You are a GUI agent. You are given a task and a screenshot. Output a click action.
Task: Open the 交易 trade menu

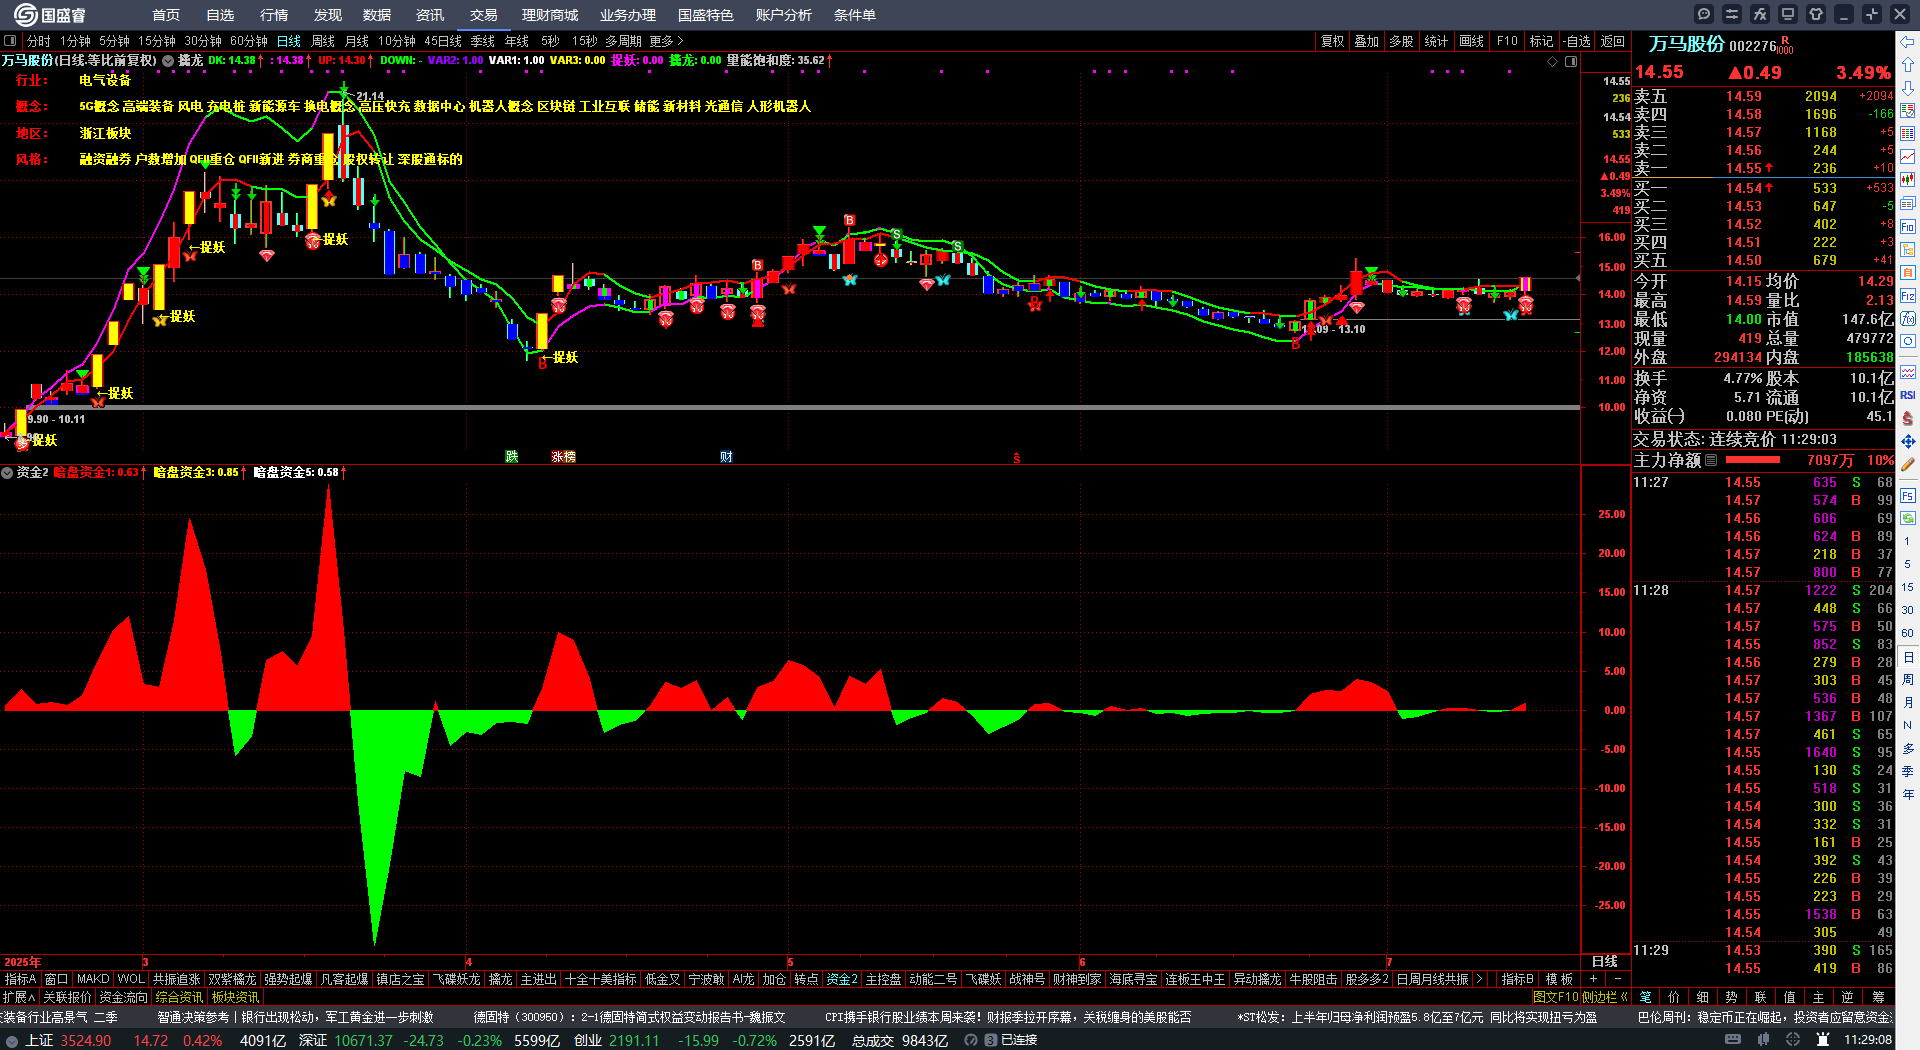coord(484,15)
